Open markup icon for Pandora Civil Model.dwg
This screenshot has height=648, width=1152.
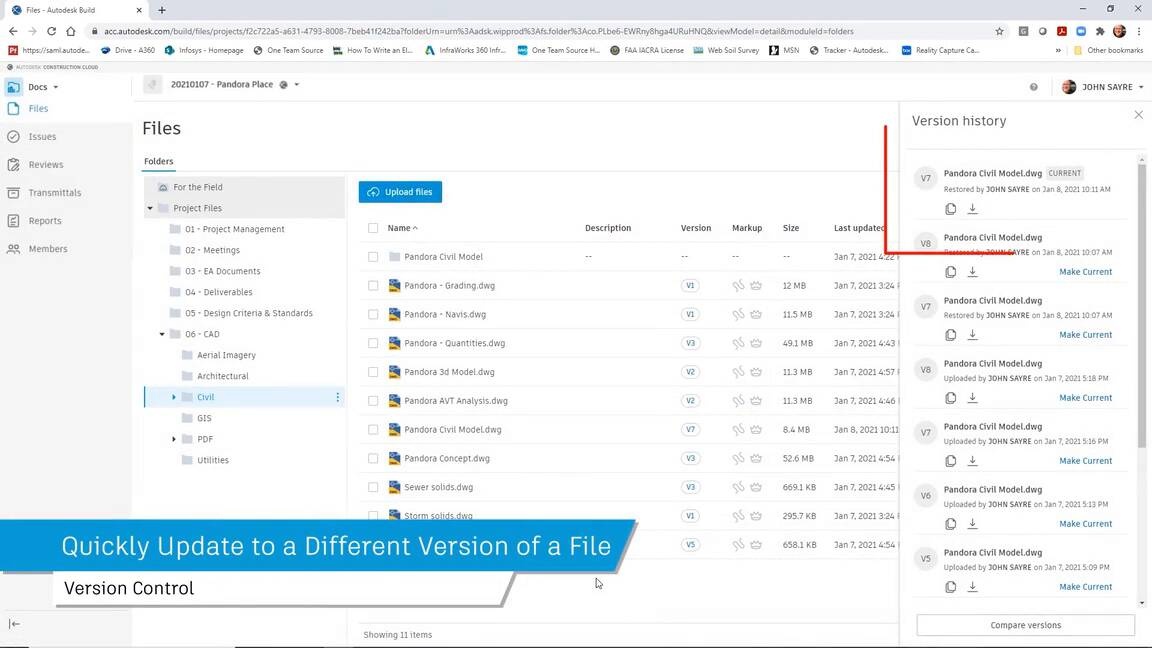pos(738,430)
